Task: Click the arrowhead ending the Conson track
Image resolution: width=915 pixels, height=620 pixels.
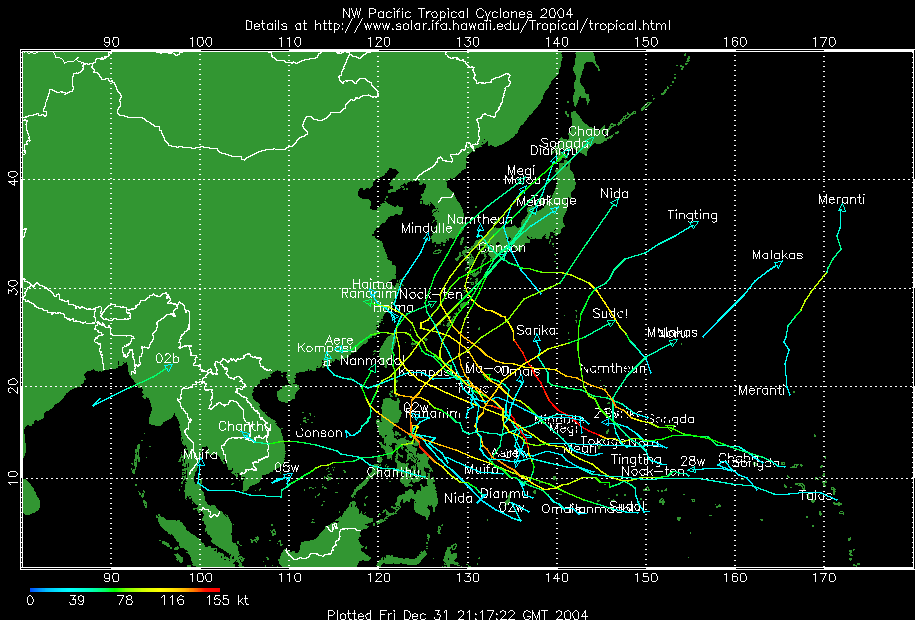Action: click(x=347, y=433)
